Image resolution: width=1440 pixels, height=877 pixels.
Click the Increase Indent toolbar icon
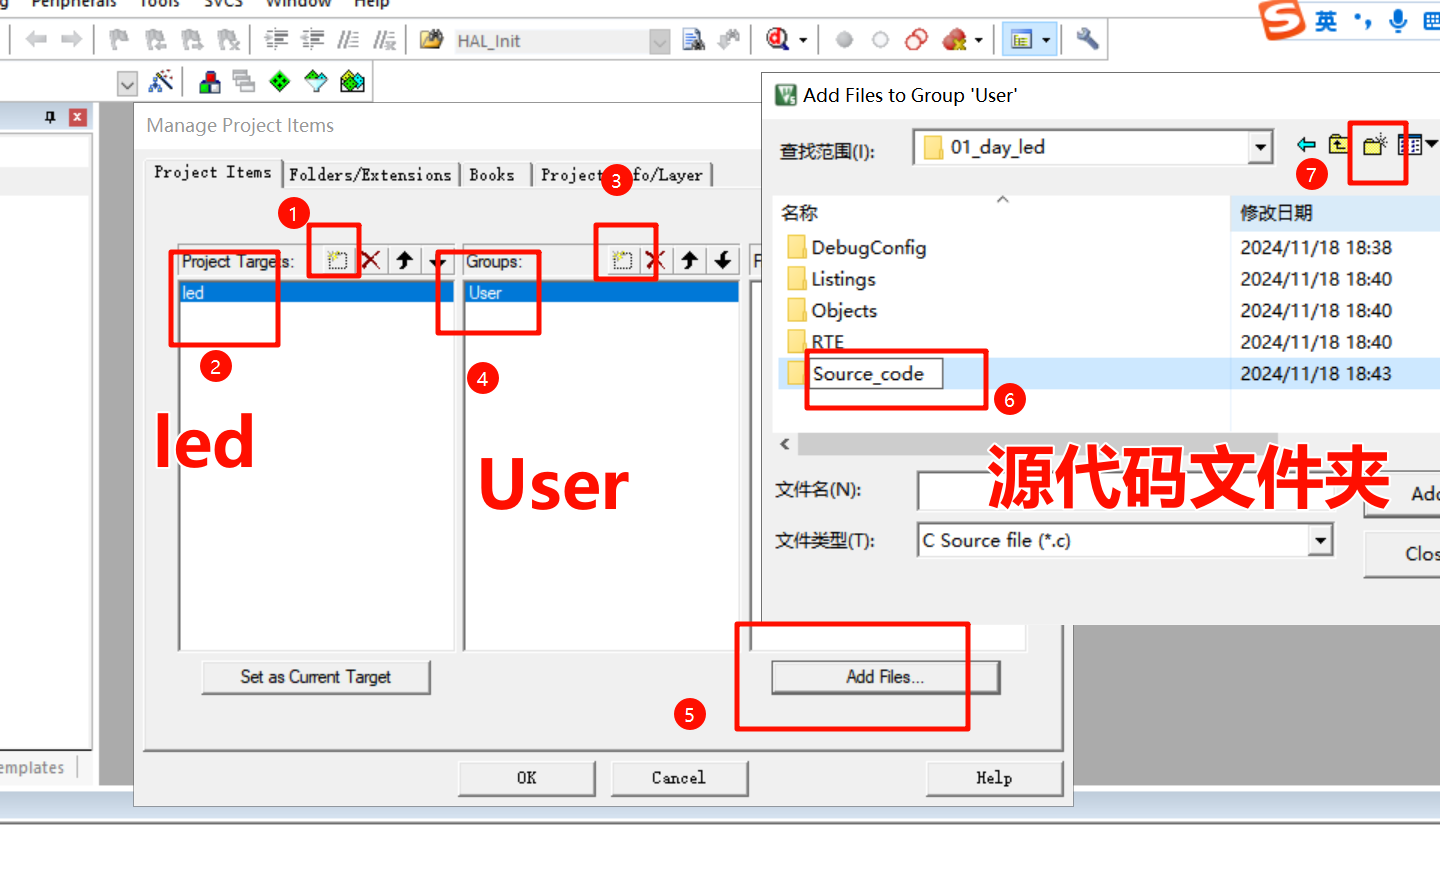(276, 39)
